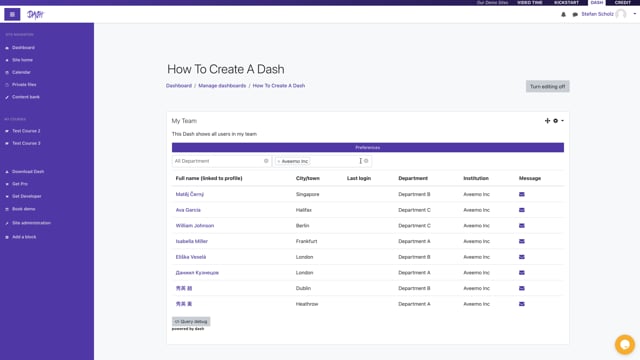Viewport: 640px width, 360px height.
Task: Open William Johnson profile link
Action: point(195,226)
